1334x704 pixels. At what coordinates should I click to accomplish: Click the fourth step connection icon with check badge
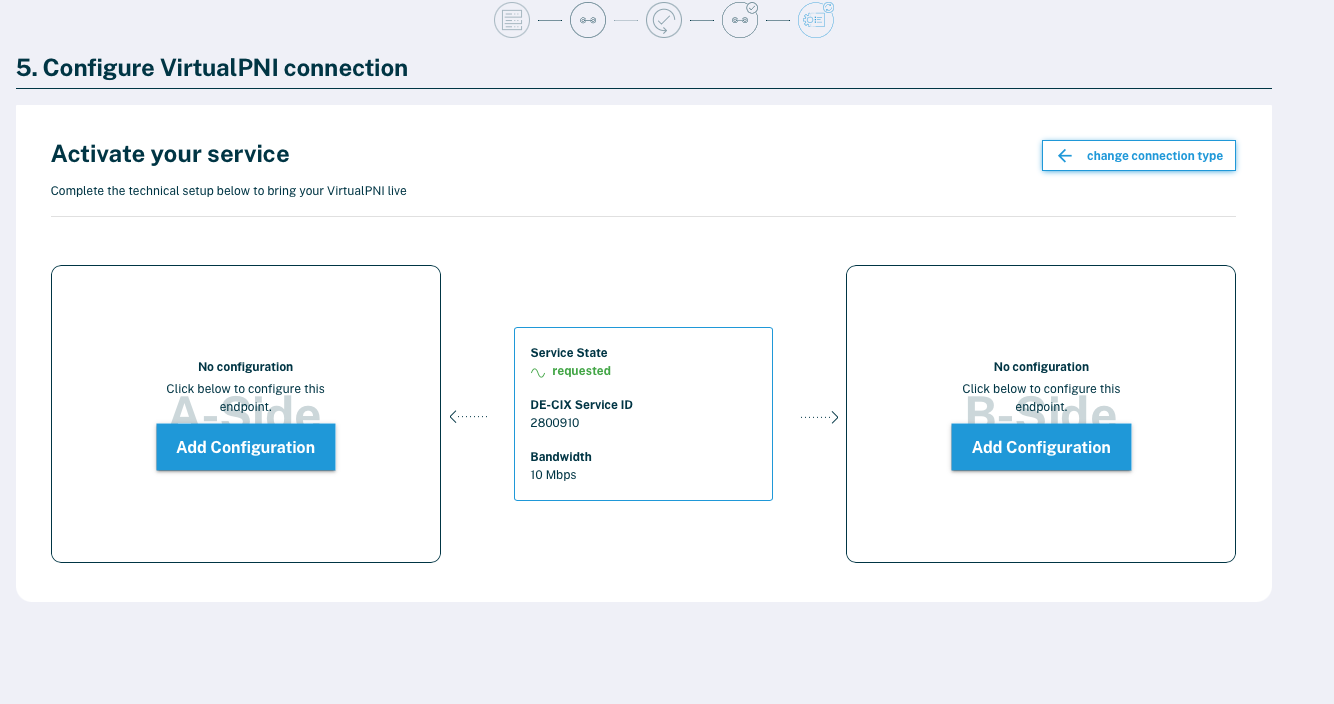[740, 20]
